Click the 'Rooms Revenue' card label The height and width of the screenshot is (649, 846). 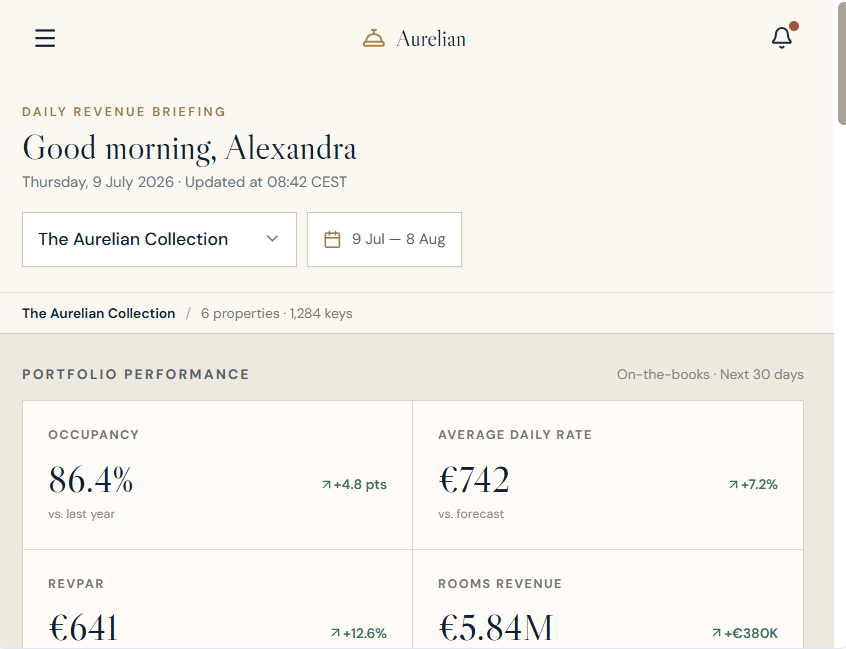pyautogui.click(x=500, y=584)
